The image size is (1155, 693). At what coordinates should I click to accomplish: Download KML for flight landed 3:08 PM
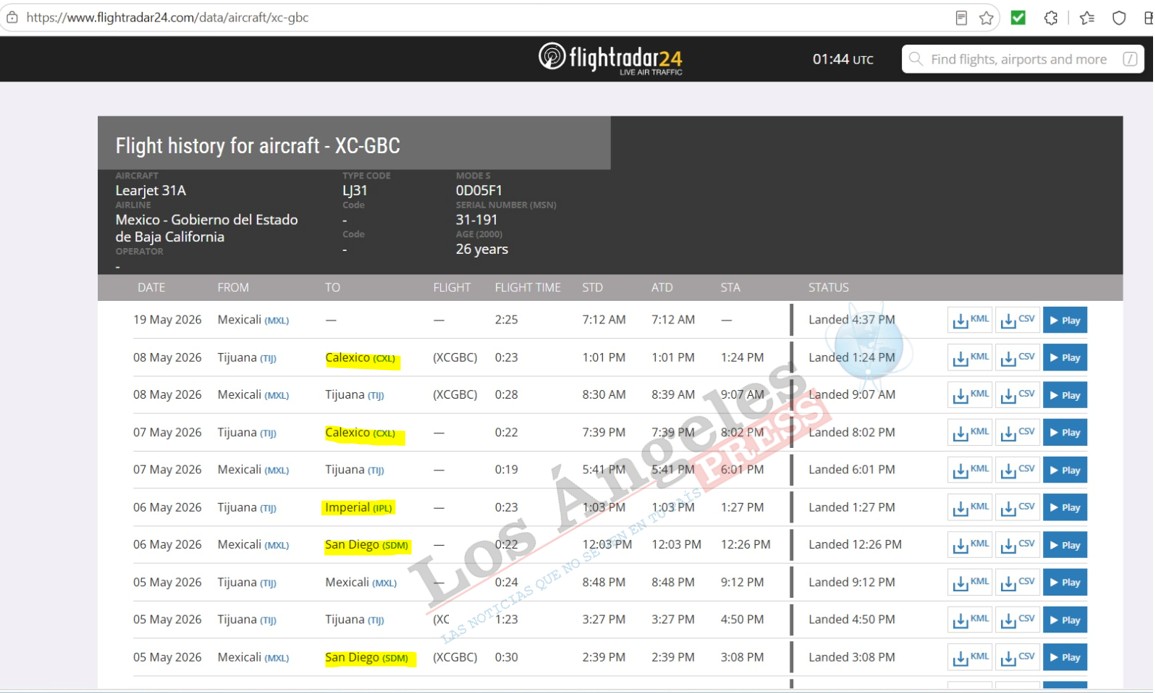[970, 658]
